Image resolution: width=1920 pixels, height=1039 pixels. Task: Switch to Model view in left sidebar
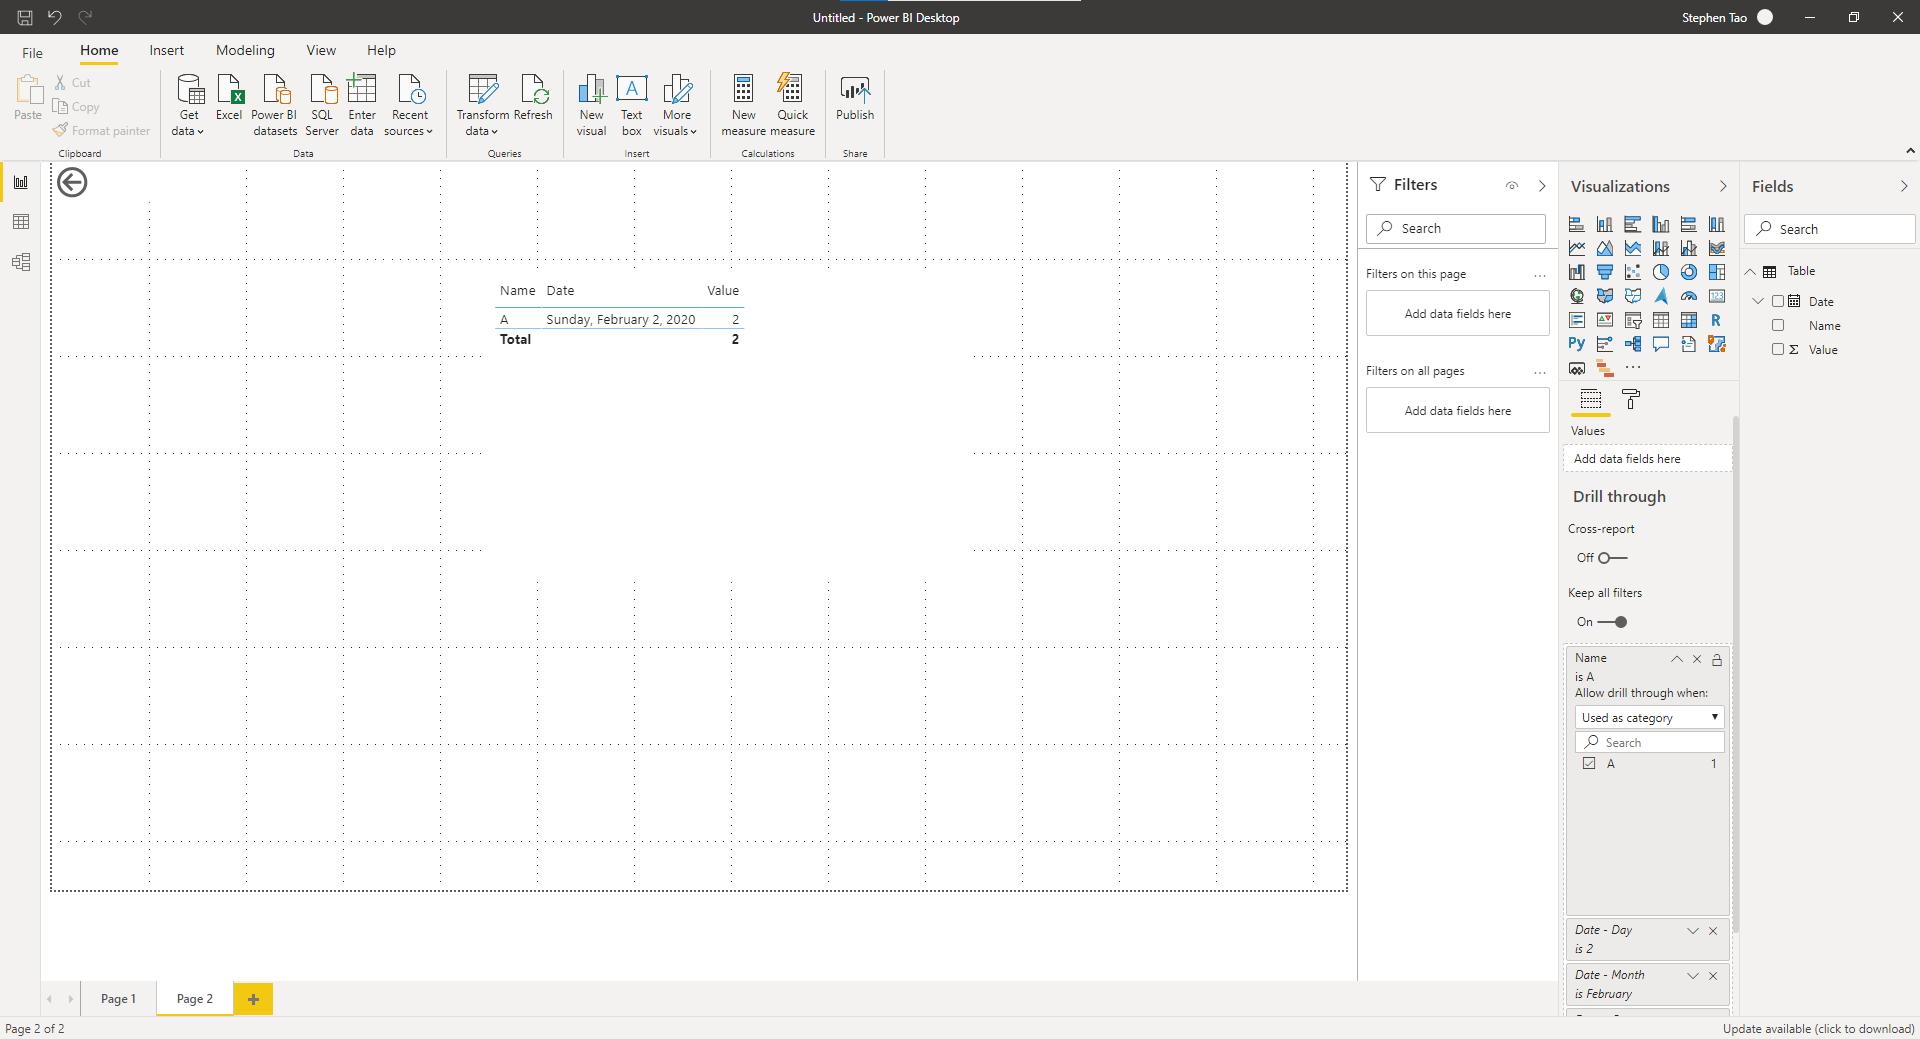tap(21, 262)
